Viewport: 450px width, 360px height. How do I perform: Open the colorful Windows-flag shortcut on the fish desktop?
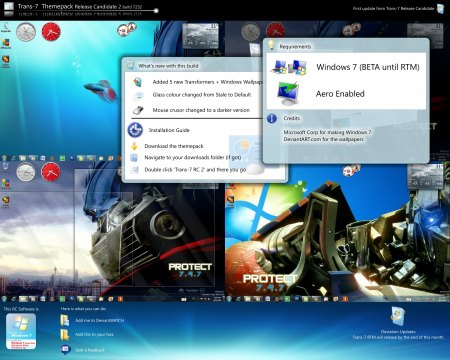[6, 44]
